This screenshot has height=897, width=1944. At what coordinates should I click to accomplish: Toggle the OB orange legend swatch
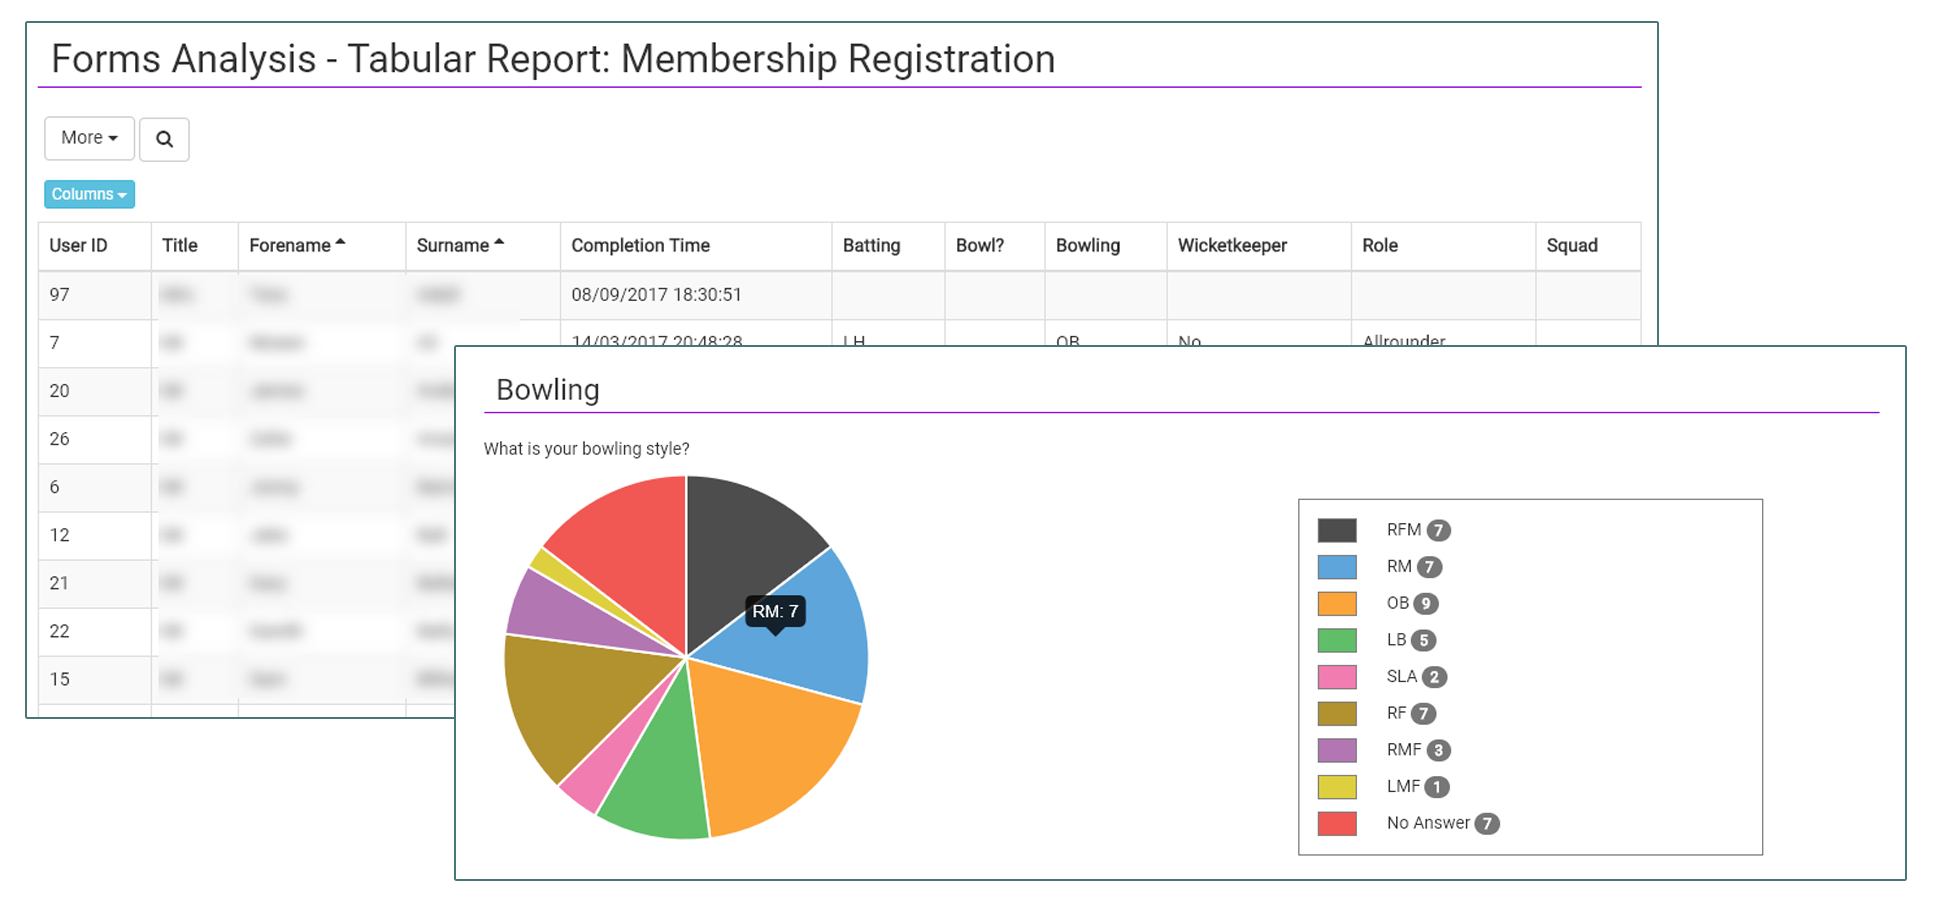[x=1337, y=604]
